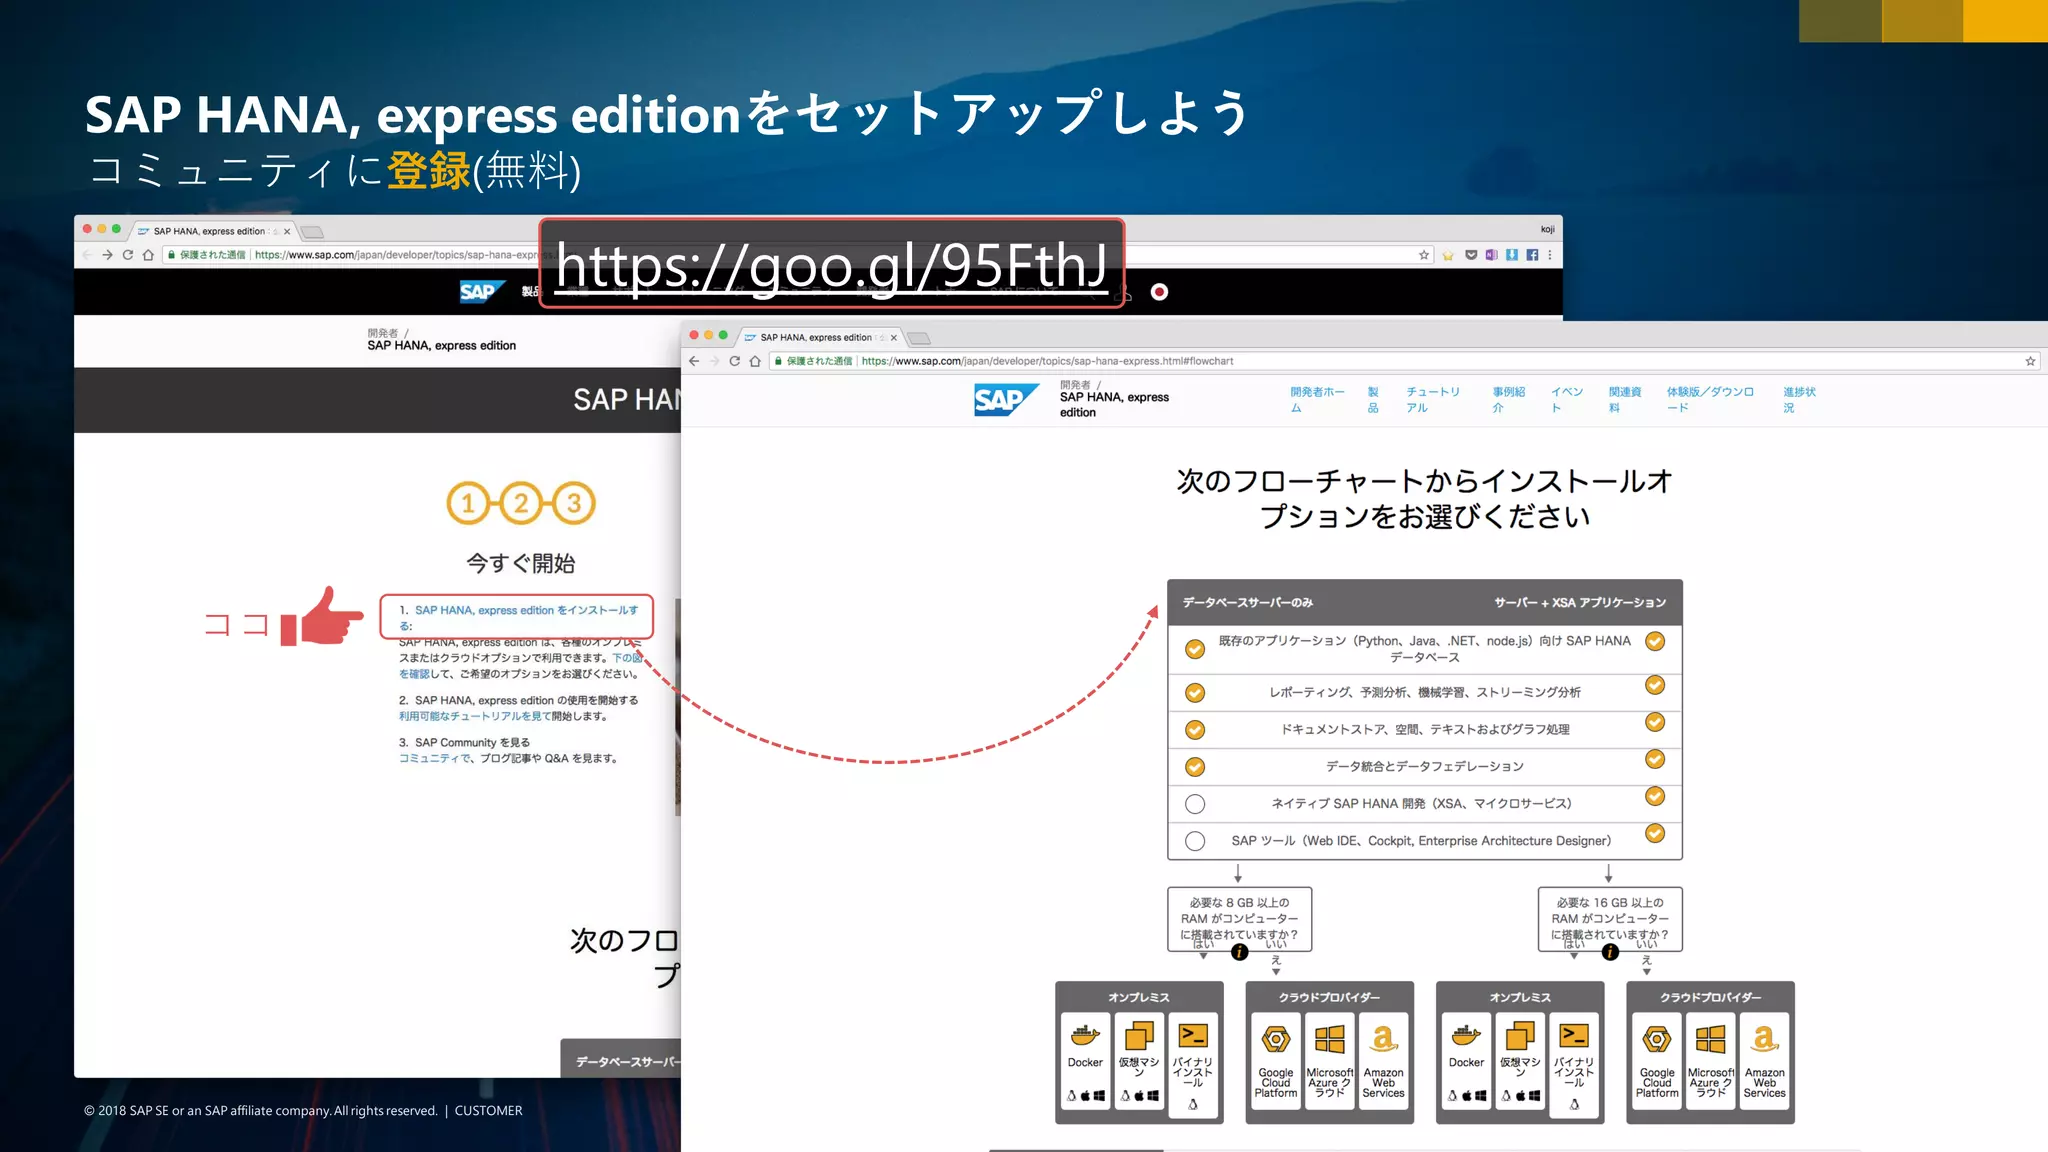Click the 開発者 breadcrumb in the back window
This screenshot has width=2048, height=1152.
[382, 333]
